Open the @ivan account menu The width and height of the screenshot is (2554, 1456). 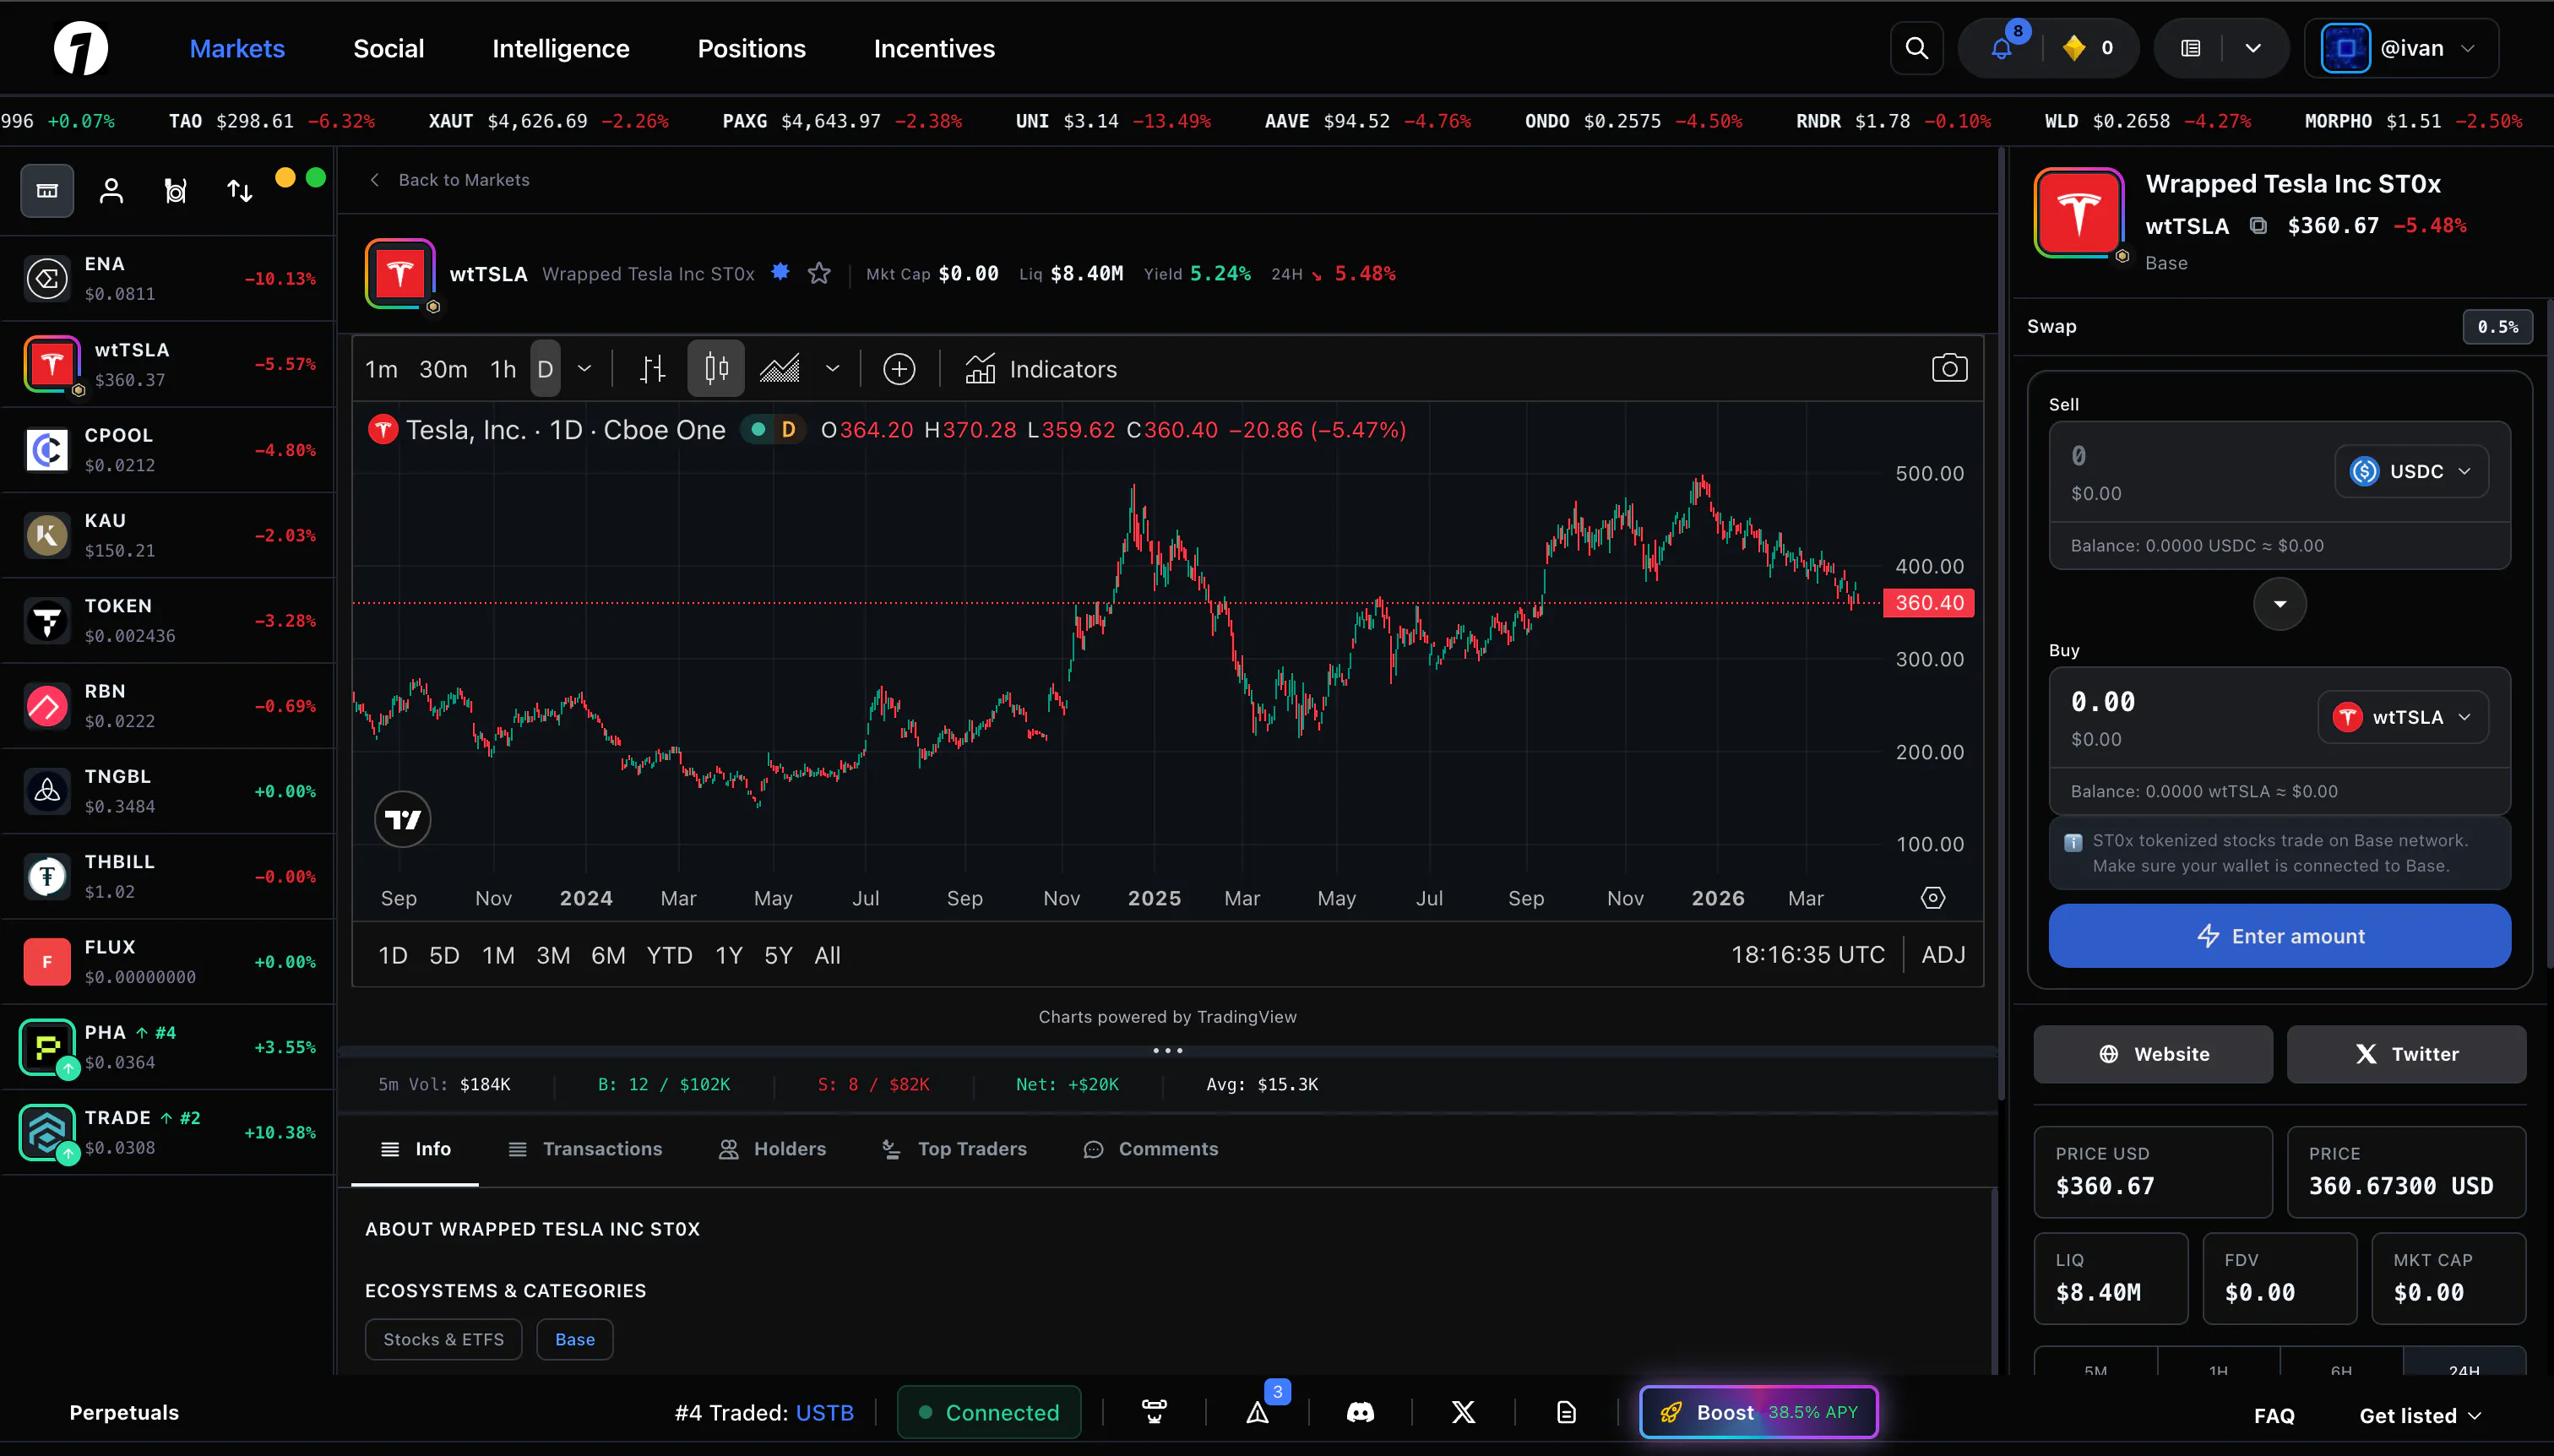(2401, 48)
